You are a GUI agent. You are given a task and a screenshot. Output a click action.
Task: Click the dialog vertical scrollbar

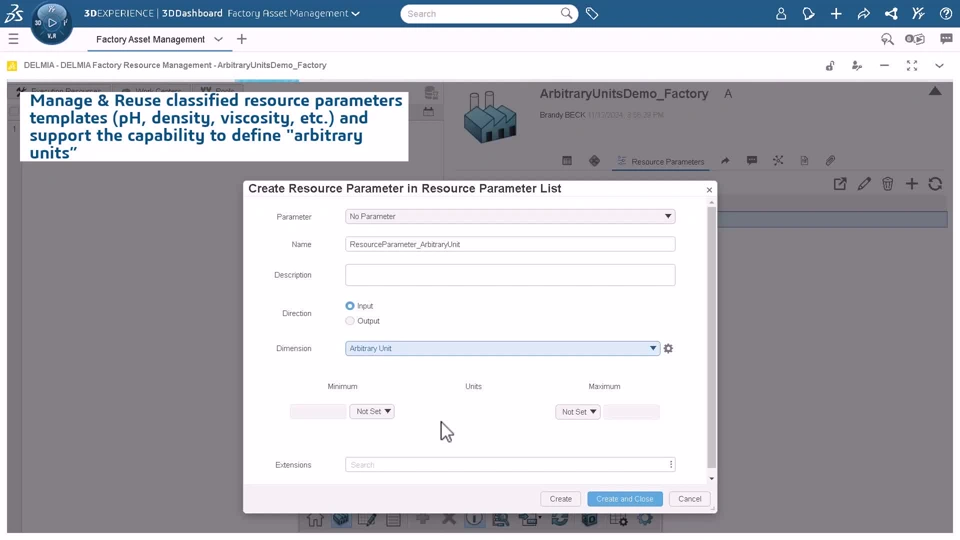[x=711, y=337]
